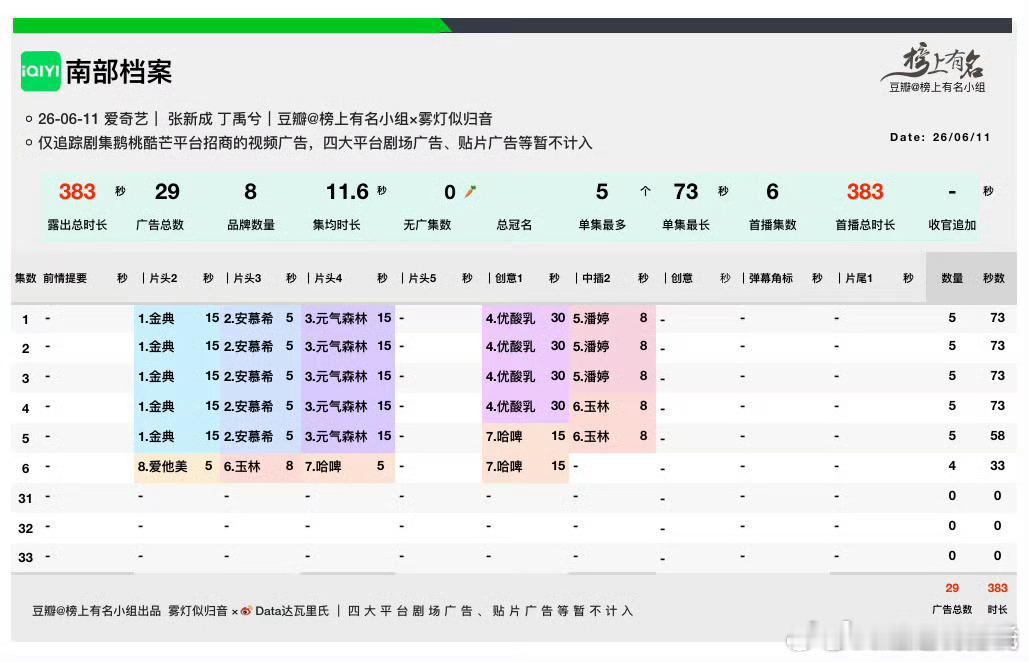Click the episode number 31
The image size is (1029, 662).
point(26,499)
